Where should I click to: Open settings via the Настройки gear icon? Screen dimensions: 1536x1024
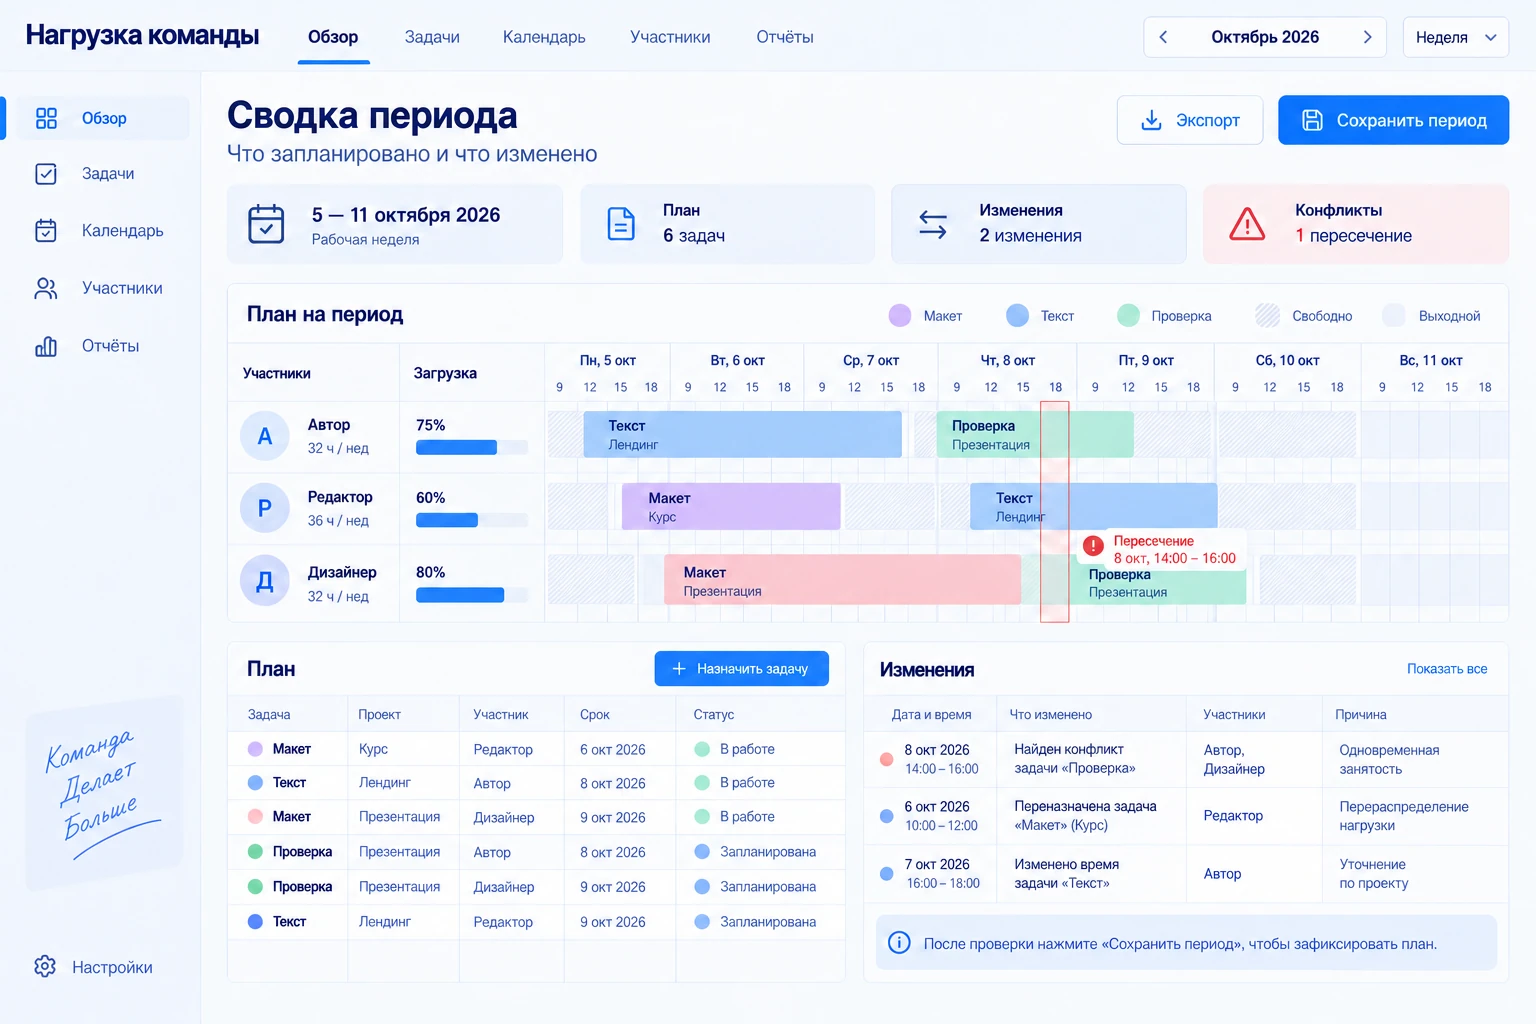[45, 967]
